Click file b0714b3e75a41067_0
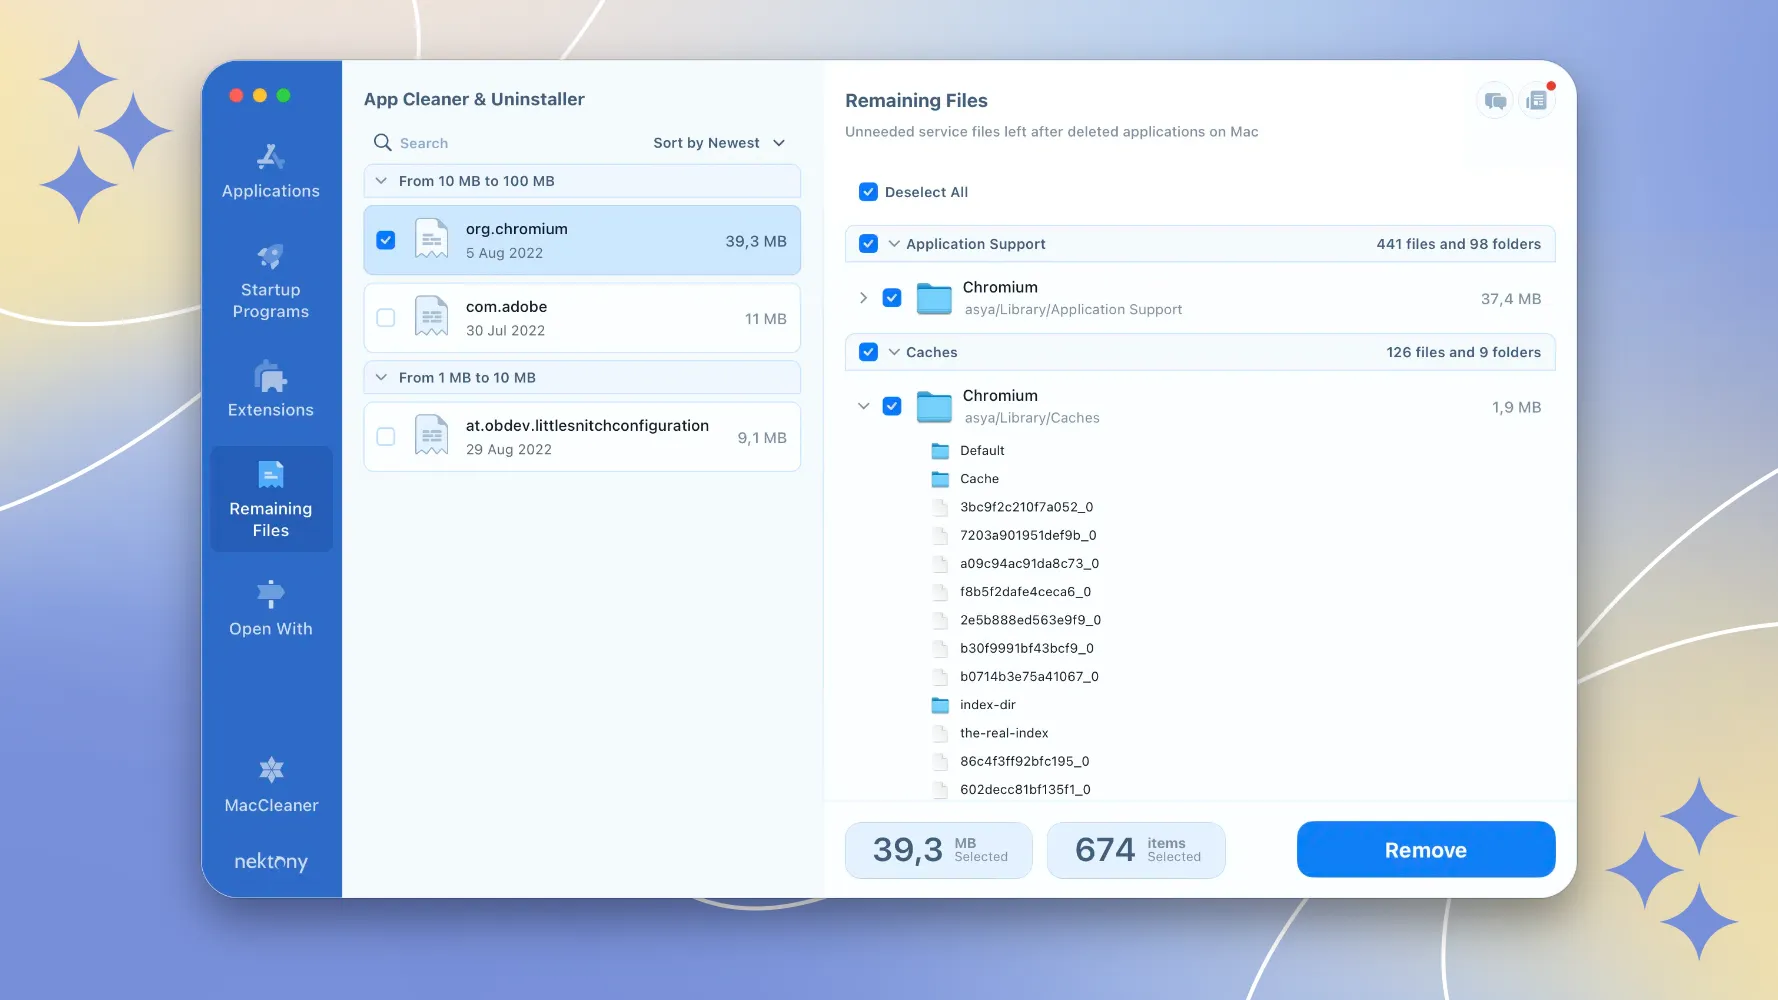 [x=1029, y=677]
